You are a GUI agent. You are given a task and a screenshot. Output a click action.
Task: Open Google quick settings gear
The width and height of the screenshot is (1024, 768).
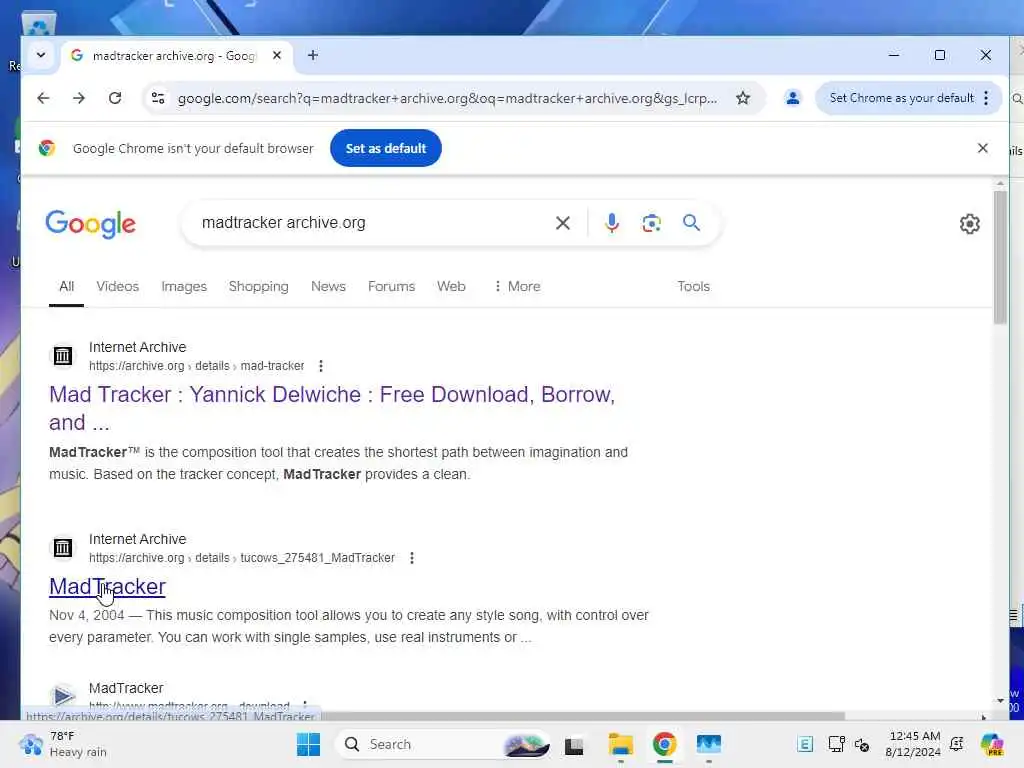969,224
